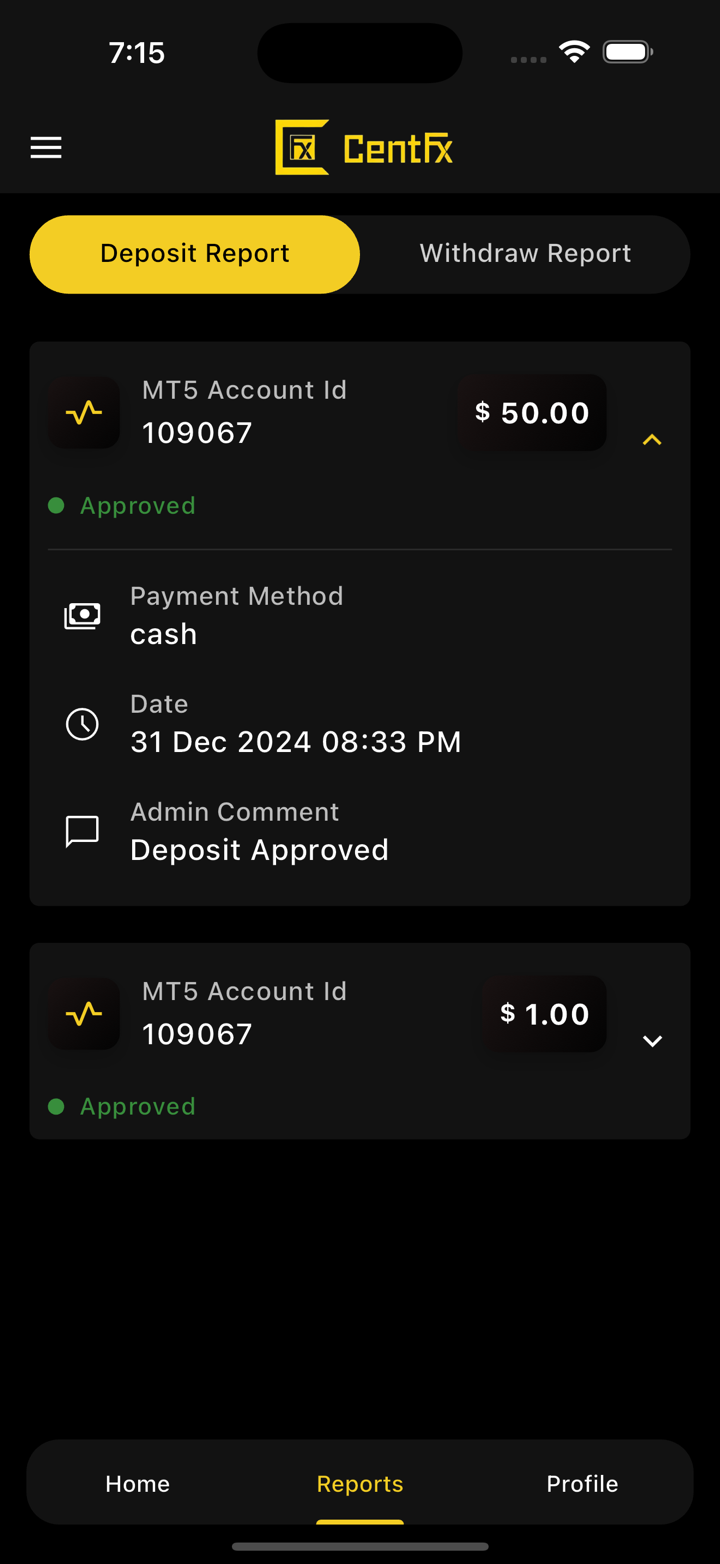
Task: Switch to Deposit Report view
Action: [x=195, y=254]
